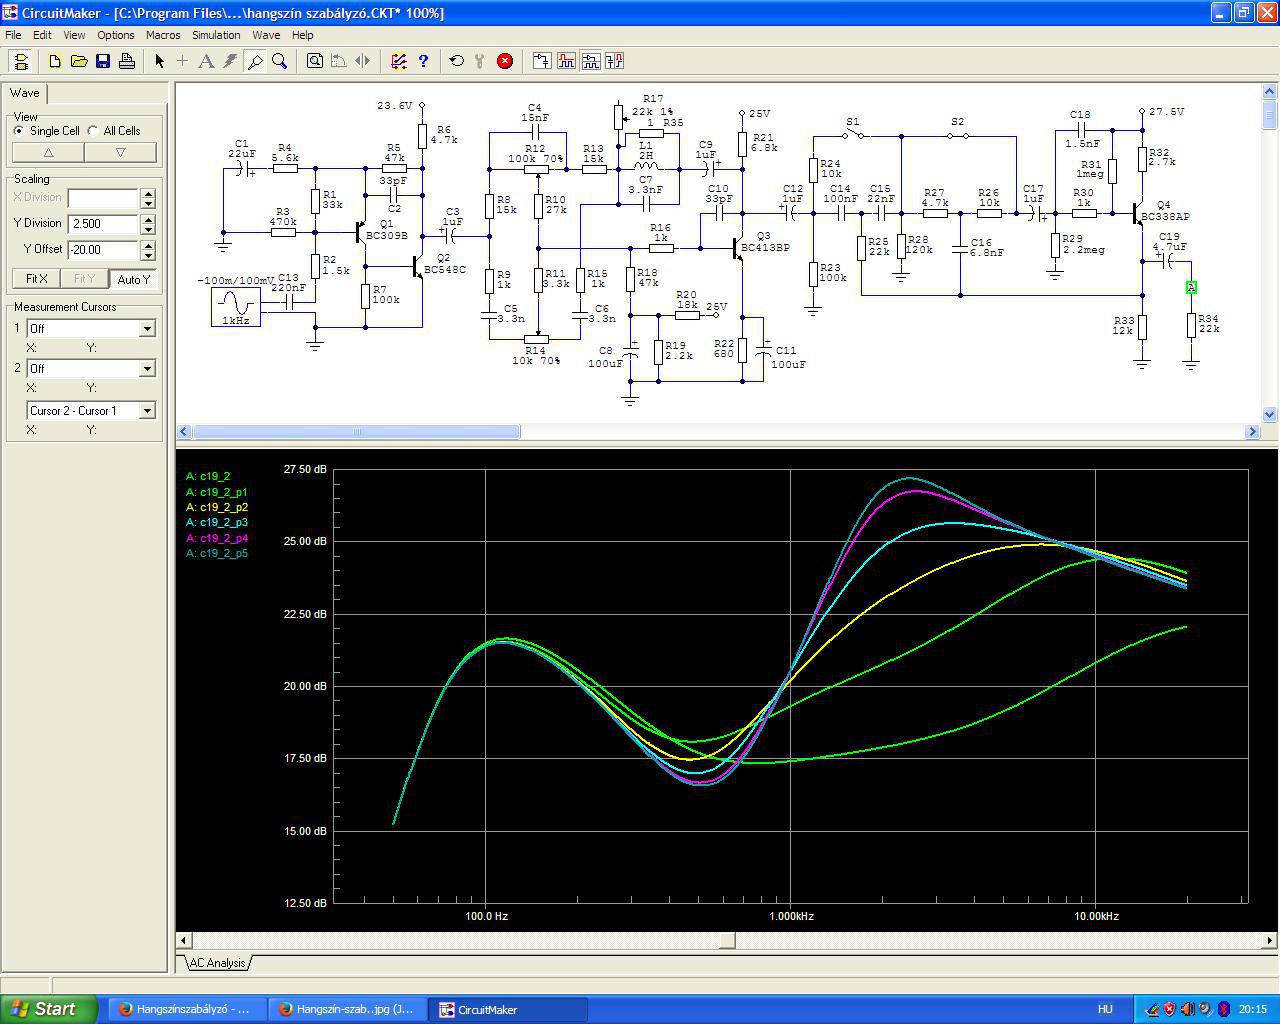Open Measurement Cursor 1 dropdown
Viewport: 1280px width, 1024px height.
pyautogui.click(x=147, y=329)
